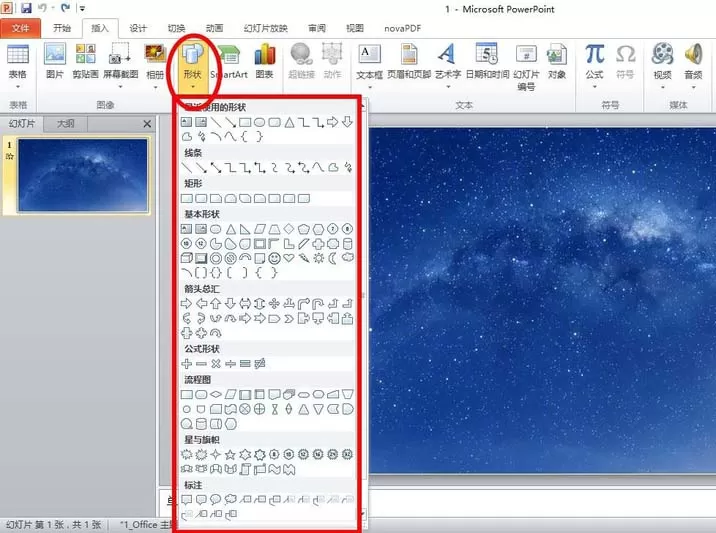The image size is (716, 533).
Task: Open the novaPDF ribbon tab
Action: 402,28
